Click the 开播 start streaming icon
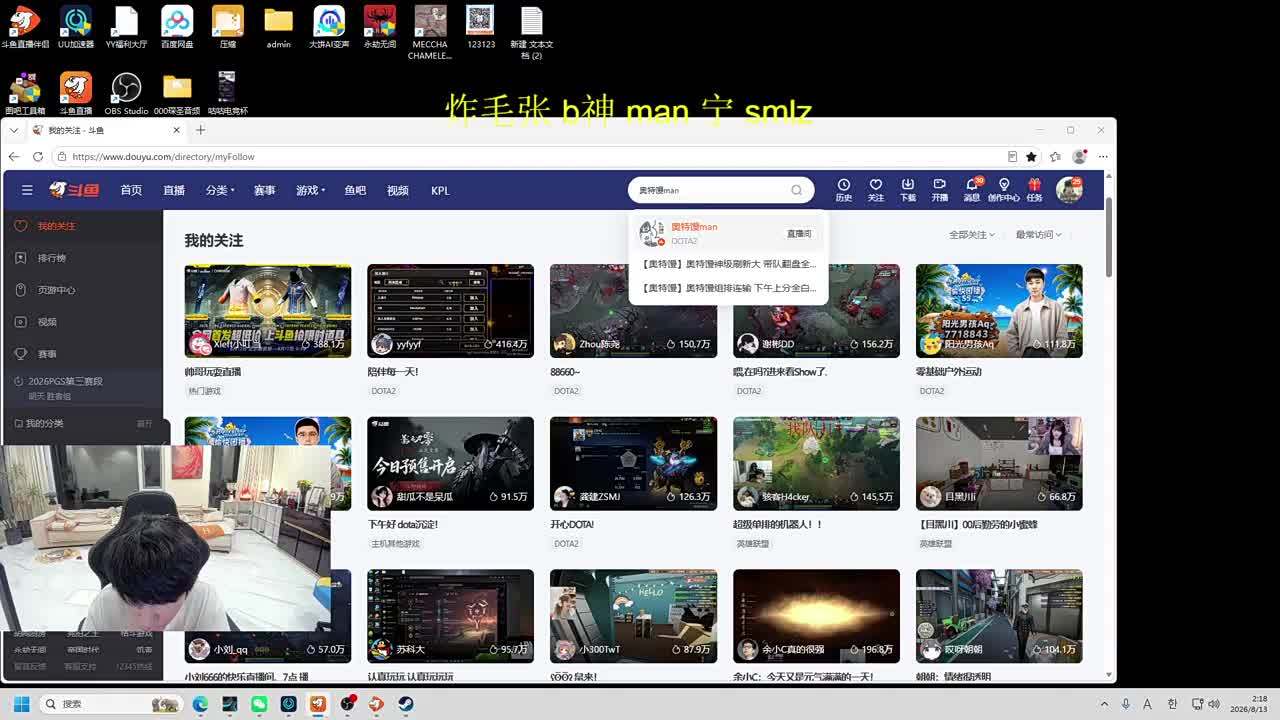 click(x=940, y=190)
